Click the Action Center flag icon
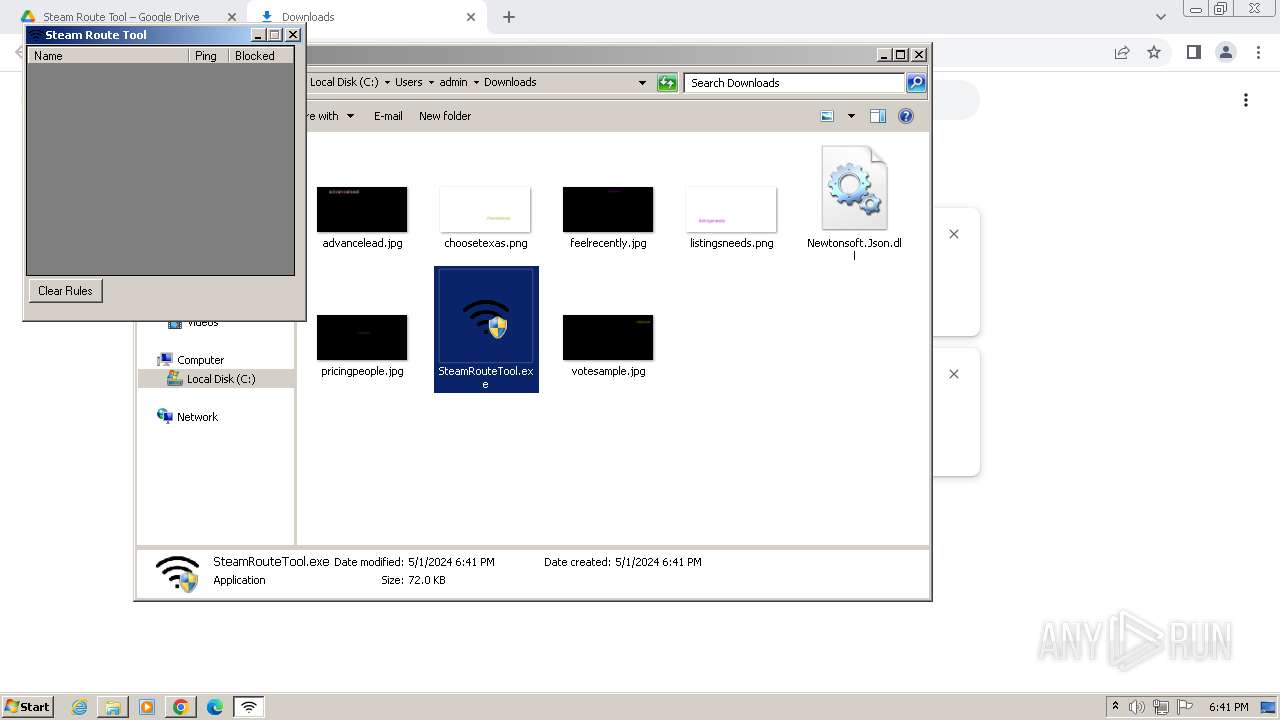Viewport: 1280px width, 720px height. coord(1185,707)
